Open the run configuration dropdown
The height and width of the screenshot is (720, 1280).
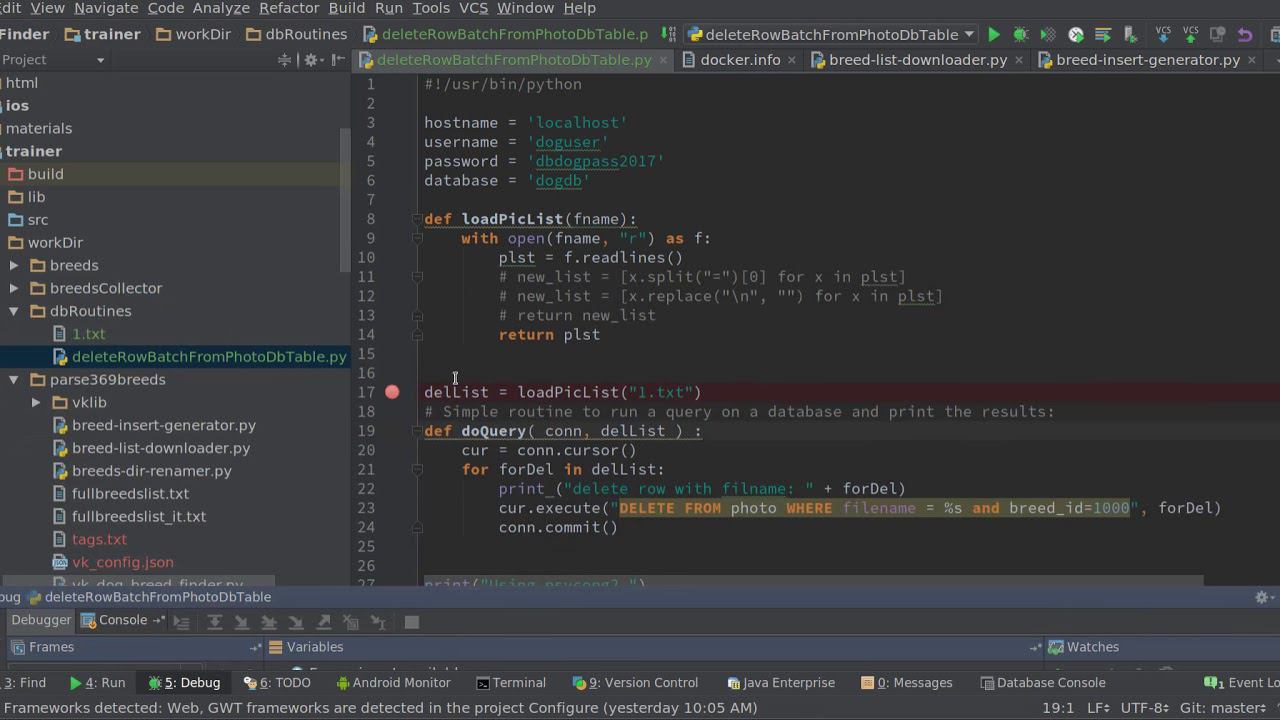click(830, 35)
